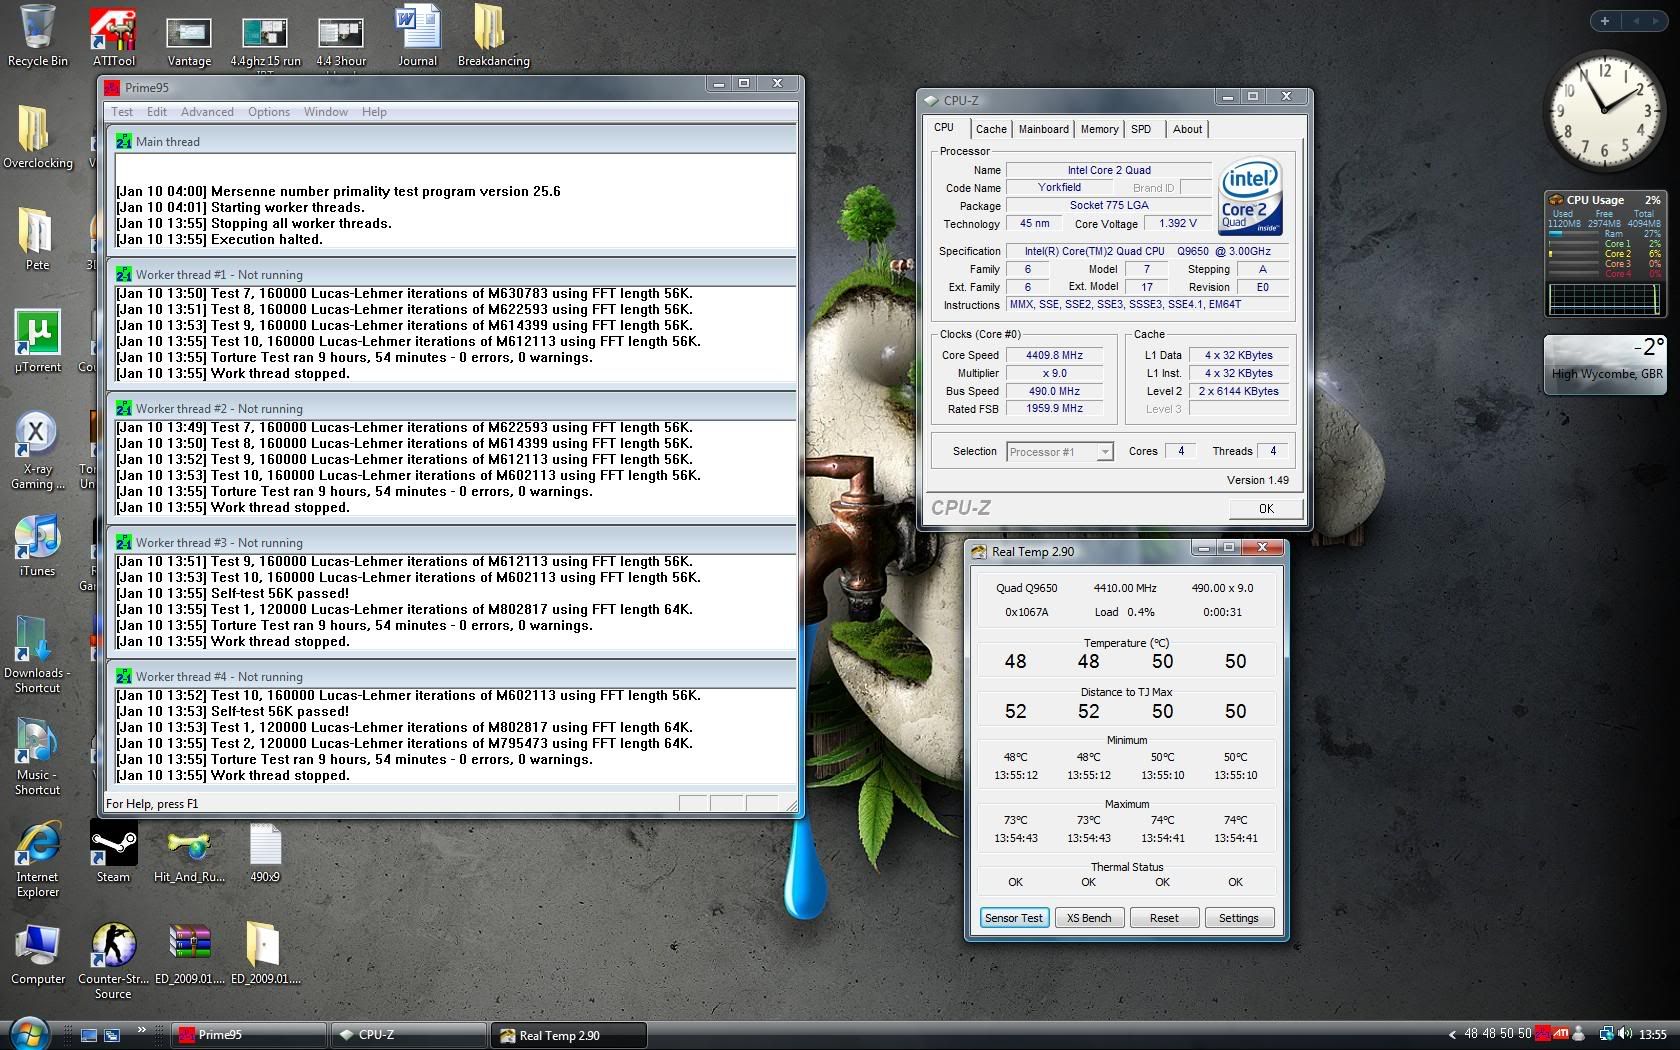
Task: Open the Pete folder on desktop
Action: pyautogui.click(x=37, y=240)
